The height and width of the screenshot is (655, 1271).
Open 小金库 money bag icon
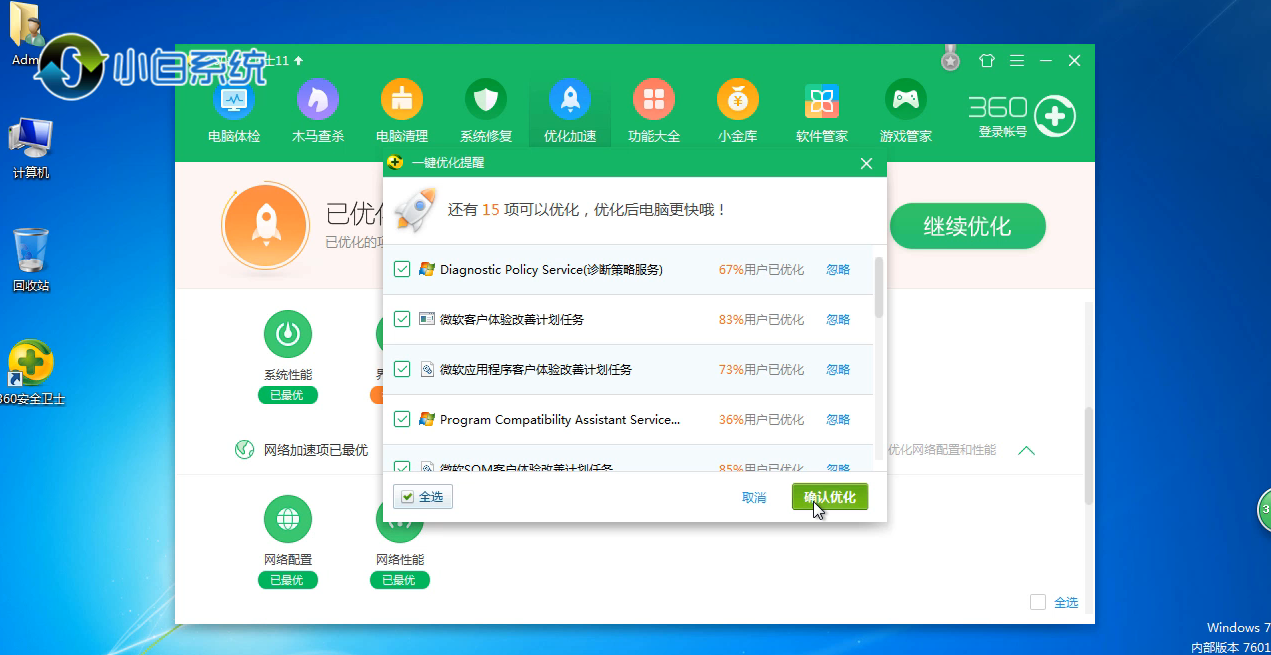point(738,99)
